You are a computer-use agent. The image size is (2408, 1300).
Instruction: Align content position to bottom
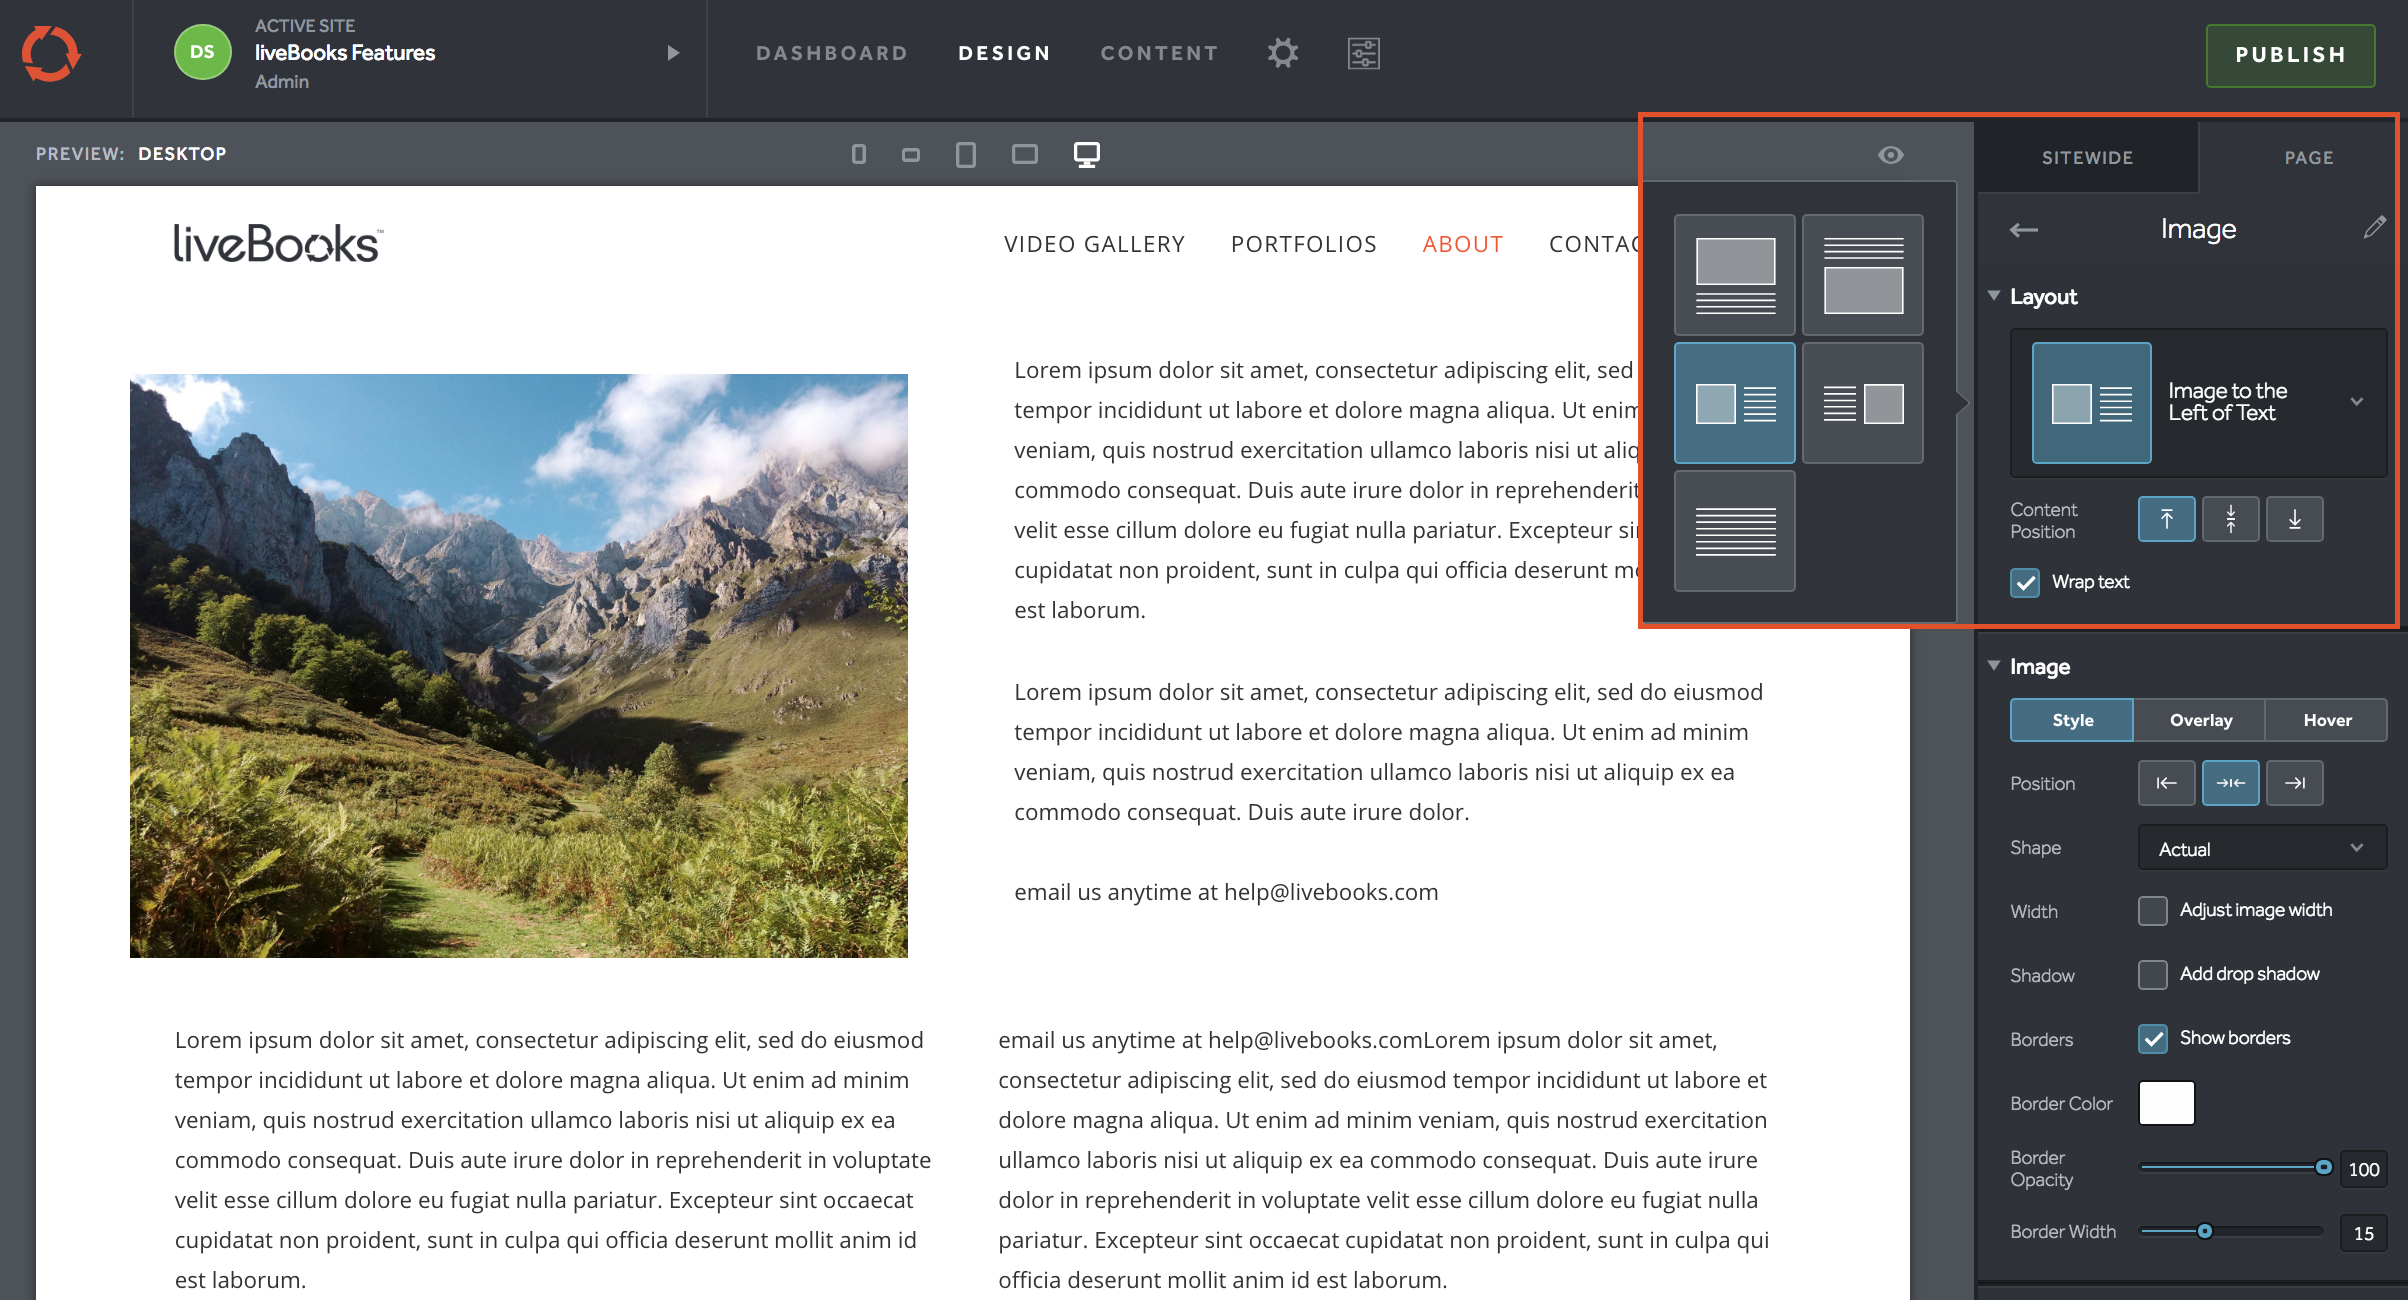pos(2294,519)
